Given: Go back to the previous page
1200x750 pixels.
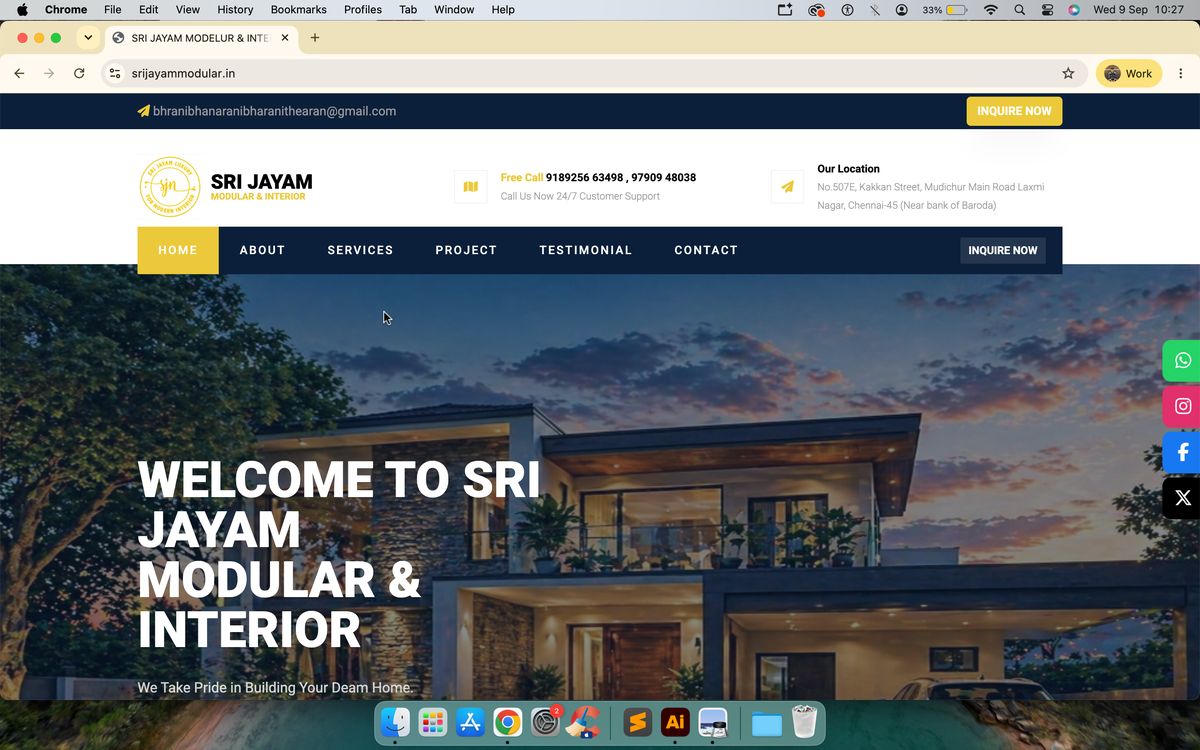Looking at the screenshot, I should click(19, 73).
